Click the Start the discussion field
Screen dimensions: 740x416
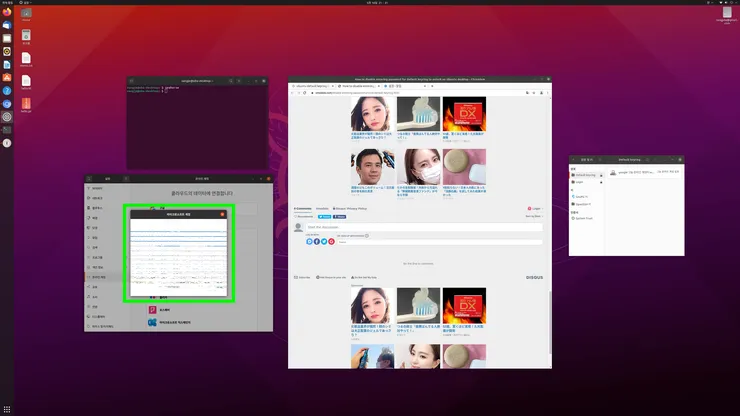[424, 227]
